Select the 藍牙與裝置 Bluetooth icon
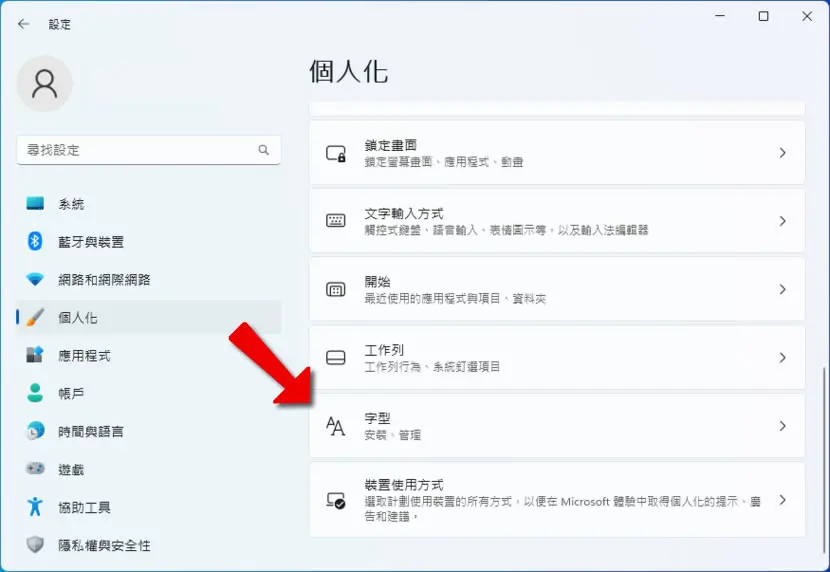Image resolution: width=830 pixels, height=572 pixels. click(35, 241)
